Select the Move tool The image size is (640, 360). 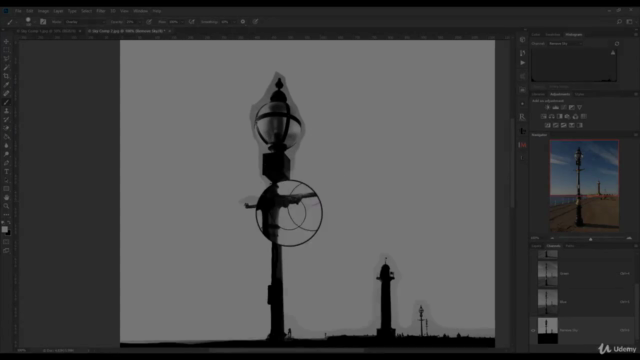[x=6, y=41]
